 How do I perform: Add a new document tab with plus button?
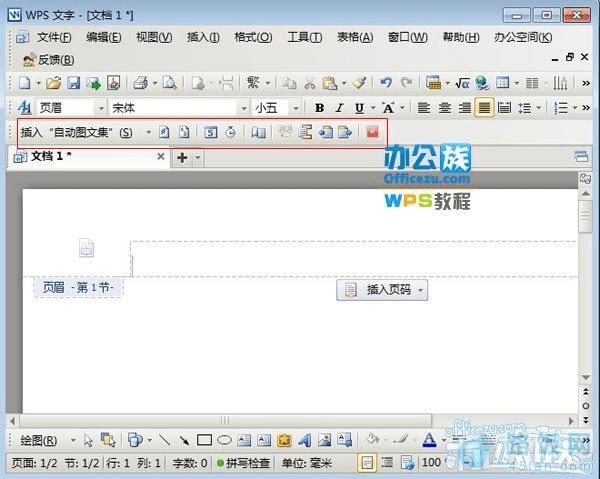(183, 157)
